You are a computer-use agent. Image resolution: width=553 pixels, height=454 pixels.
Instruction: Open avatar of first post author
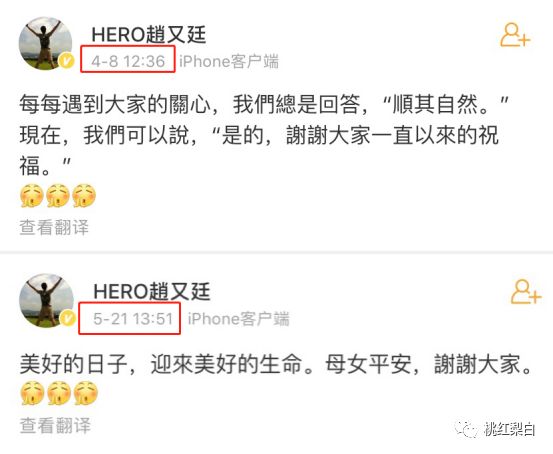45,43
